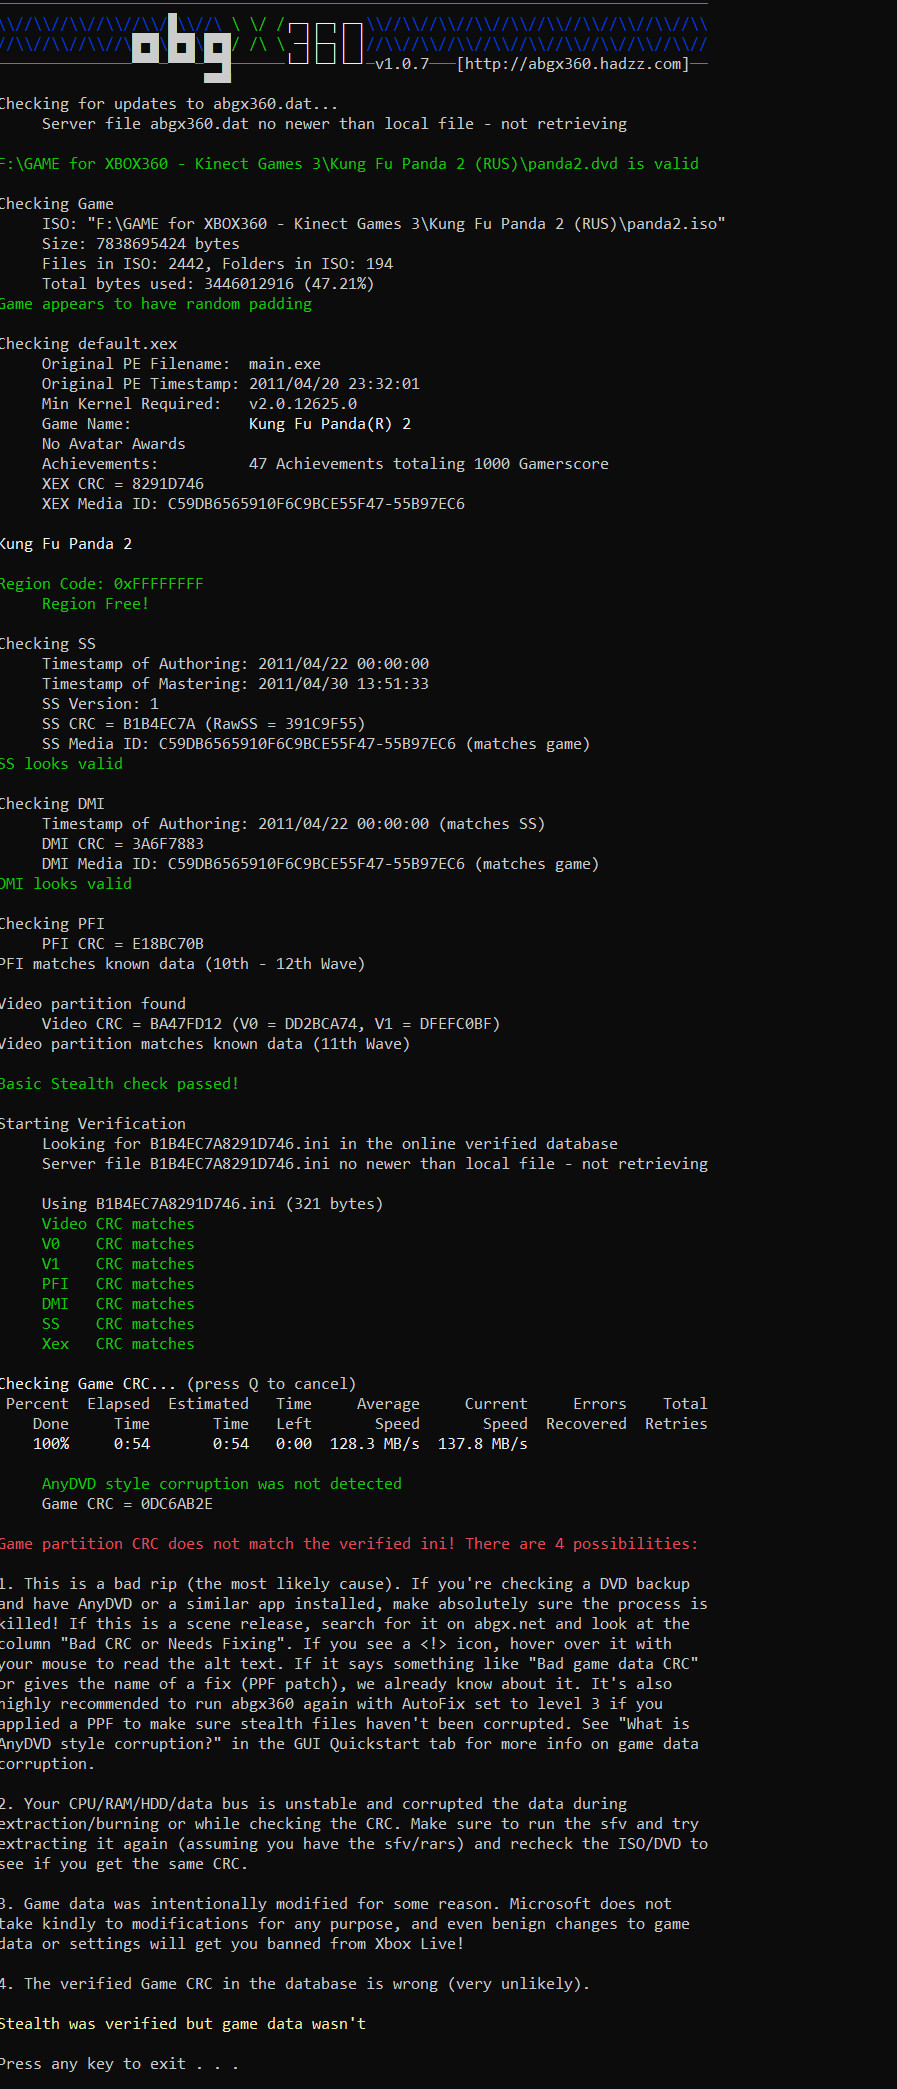
Task: Click 'Checking Game CRC... (press Q to cancel)'
Action: point(178,1384)
